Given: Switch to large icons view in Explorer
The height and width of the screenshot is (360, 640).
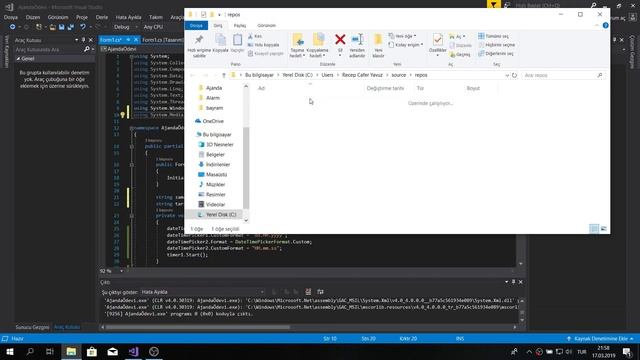Looking at the screenshot, I should point(603,229).
